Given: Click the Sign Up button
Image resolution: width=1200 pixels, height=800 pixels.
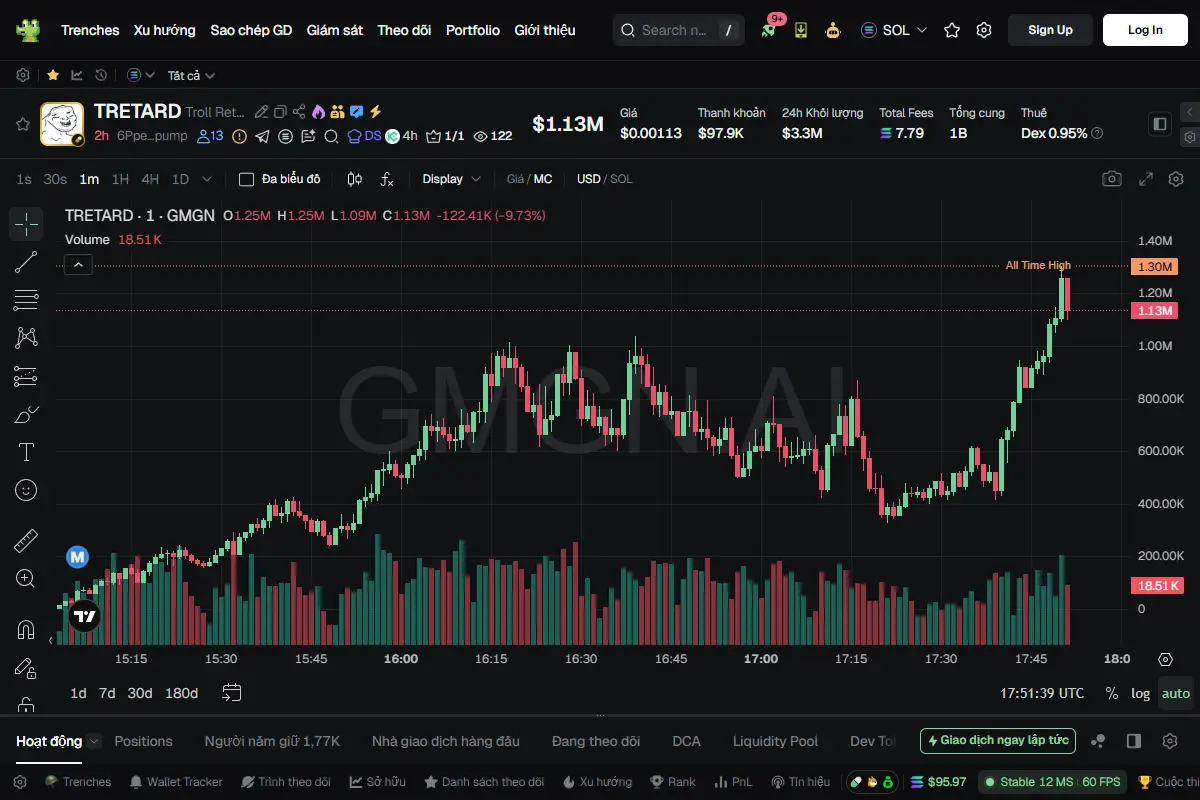Looking at the screenshot, I should tap(1050, 30).
